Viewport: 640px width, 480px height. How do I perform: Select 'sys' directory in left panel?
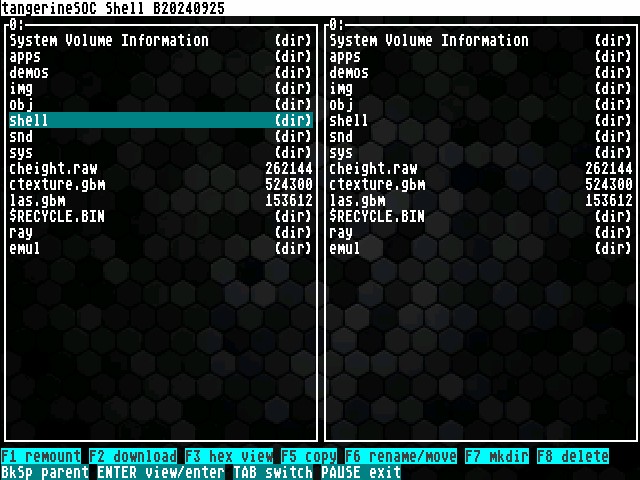[161, 152]
